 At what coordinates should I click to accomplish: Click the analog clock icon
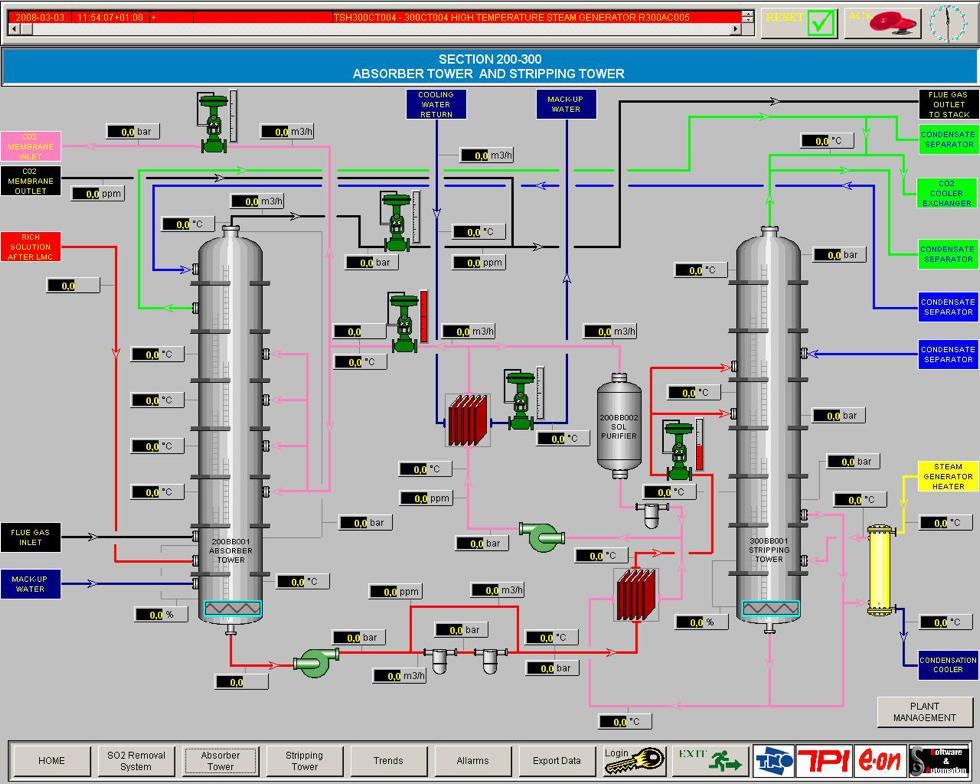click(x=947, y=22)
